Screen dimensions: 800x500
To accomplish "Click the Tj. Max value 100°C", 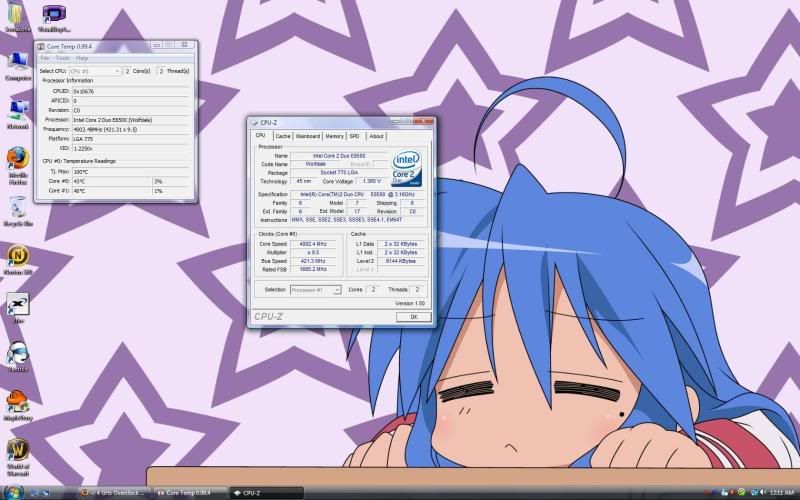I will click(131, 172).
